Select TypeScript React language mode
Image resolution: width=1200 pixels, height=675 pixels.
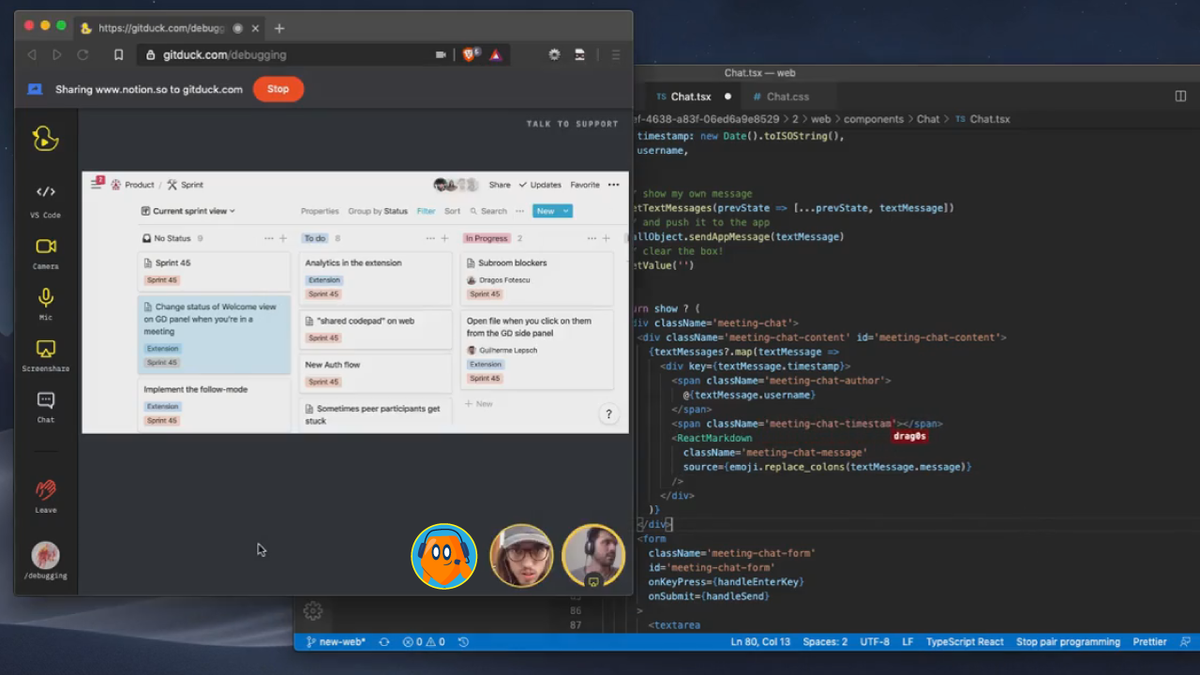click(965, 642)
